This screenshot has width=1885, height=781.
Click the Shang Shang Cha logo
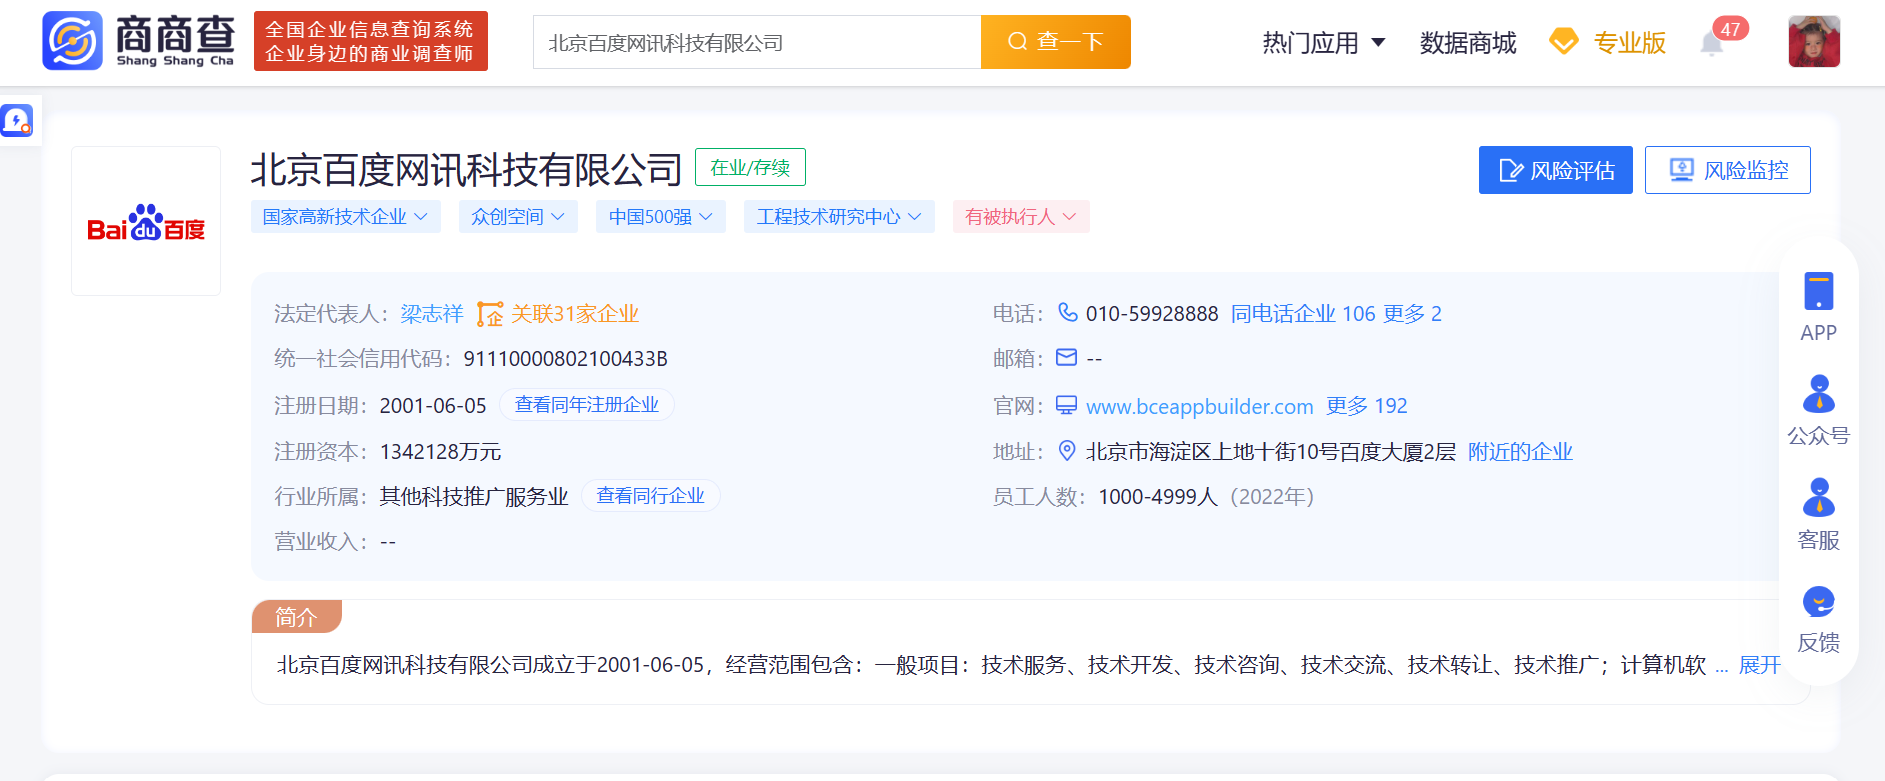pos(139,41)
